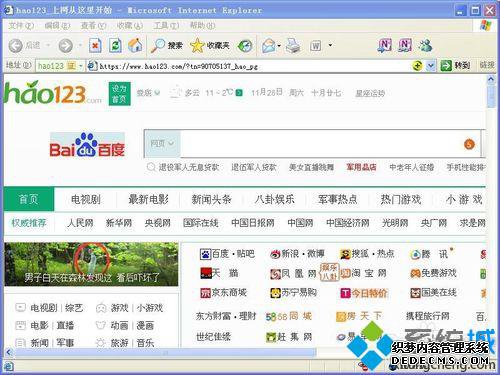Select the 新闻头条 tab

tap(211, 199)
